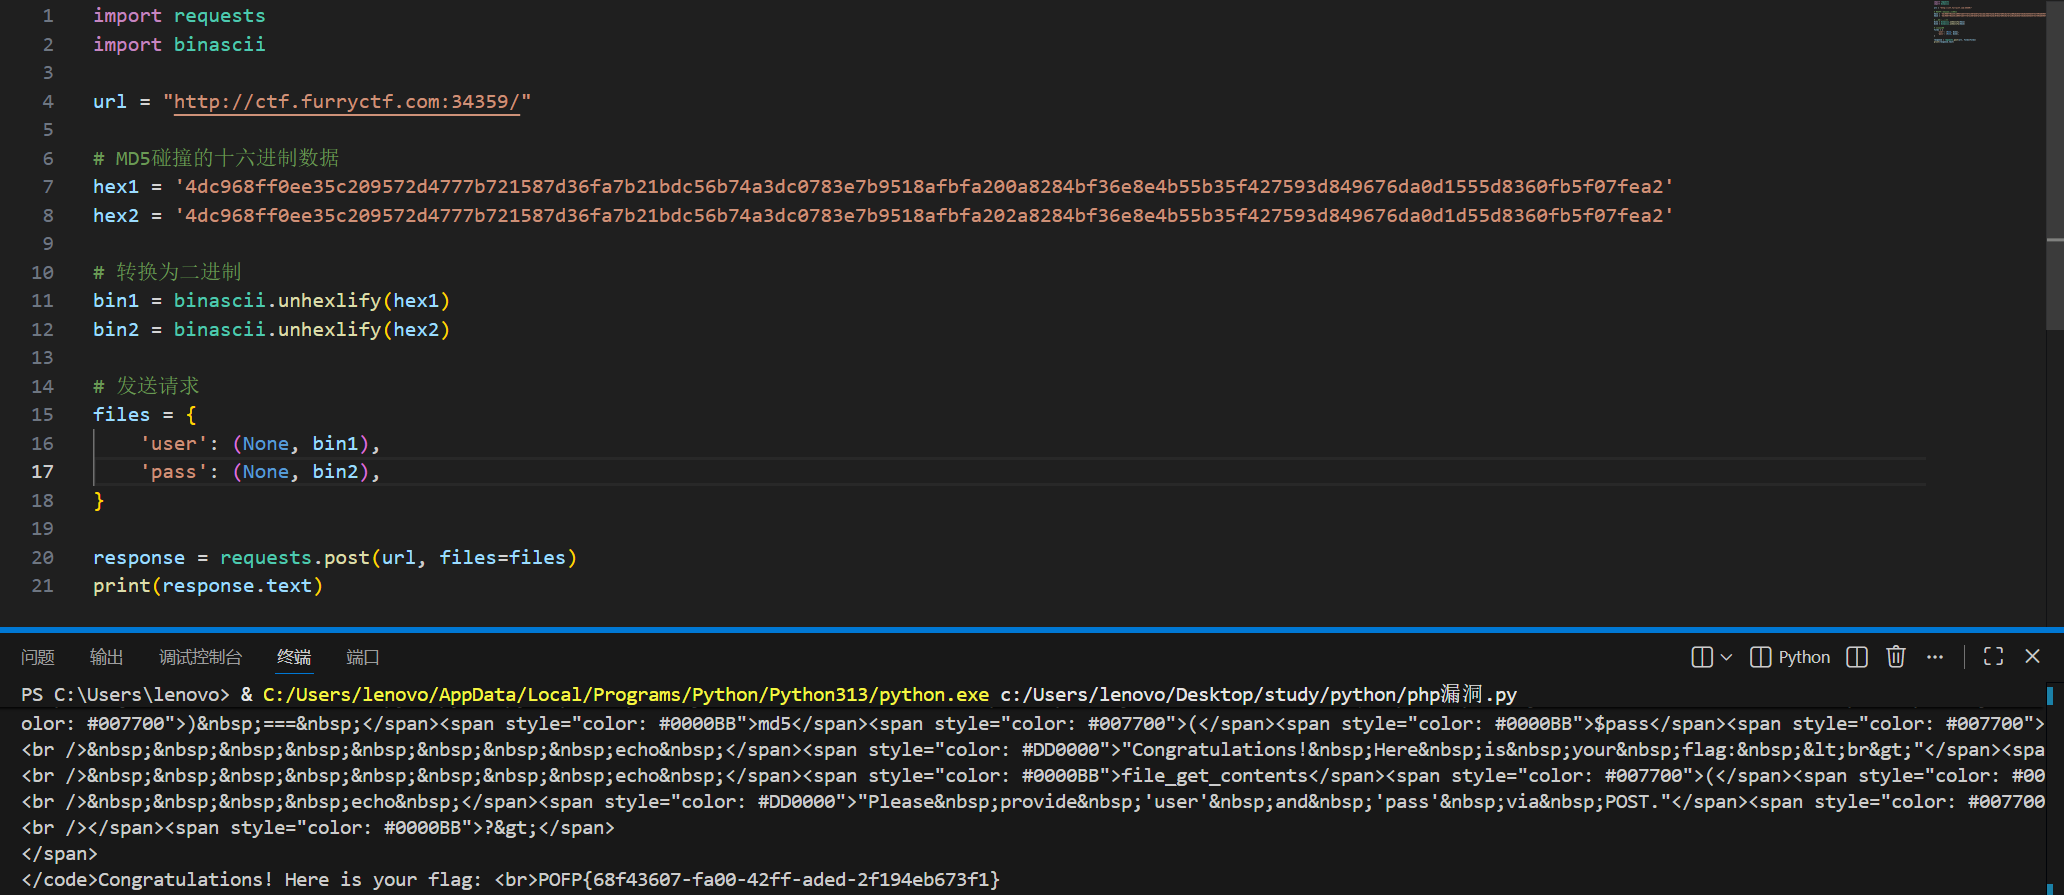Click the '# 发送请求' comment
The width and height of the screenshot is (2064, 895).
coord(146,386)
